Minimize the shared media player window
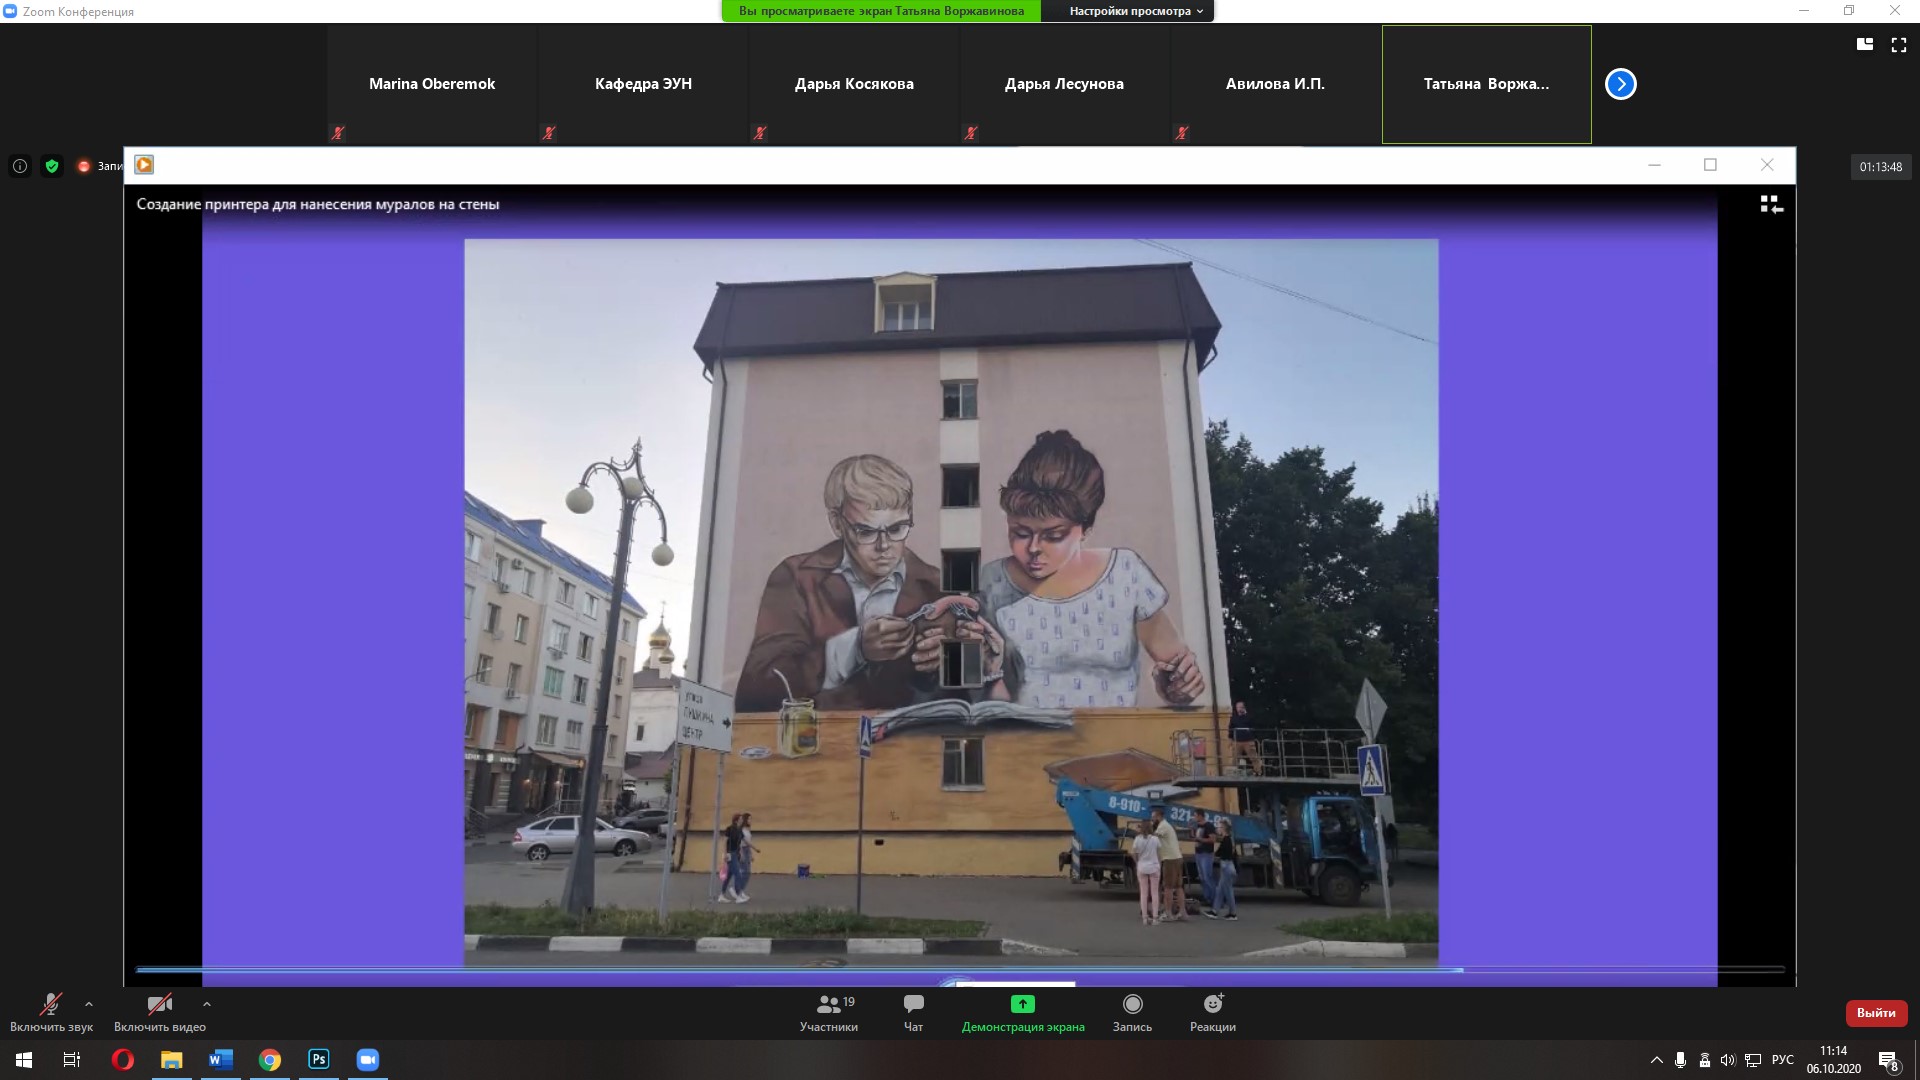Viewport: 1920px width, 1080px height. click(x=1654, y=165)
